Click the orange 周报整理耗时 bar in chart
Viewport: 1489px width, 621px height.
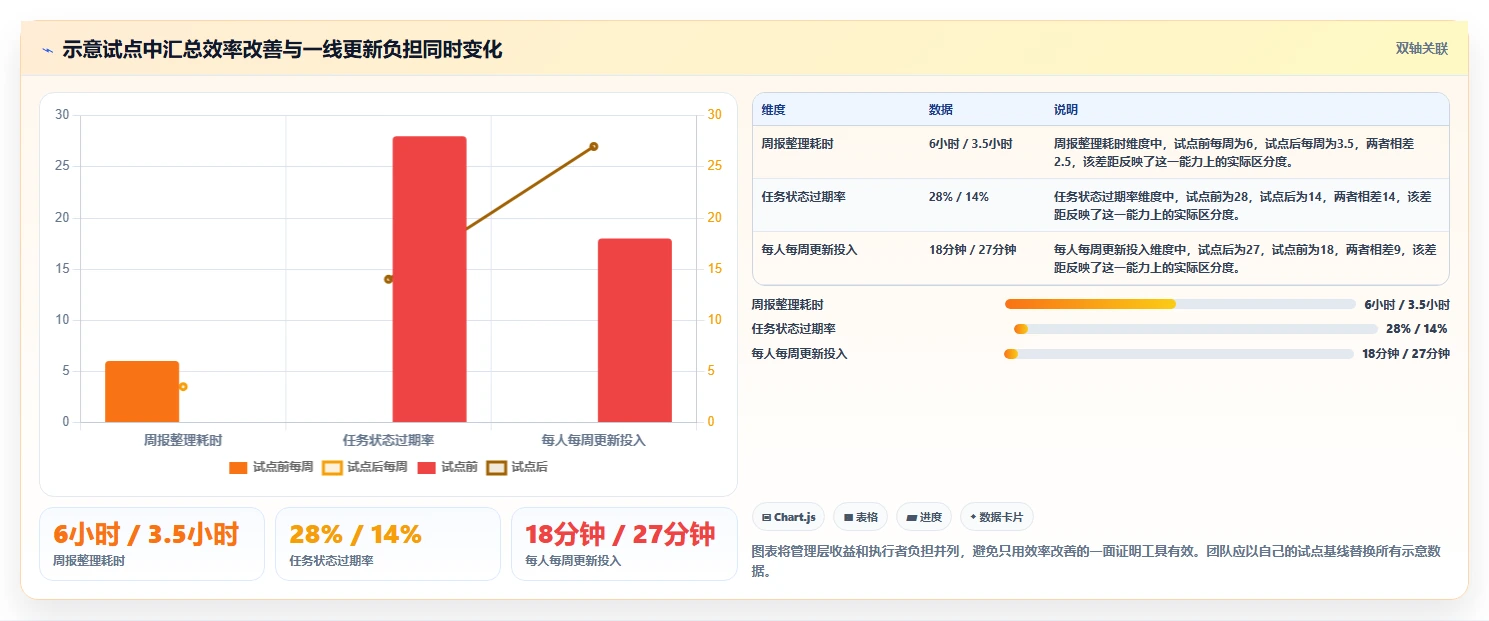(142, 391)
